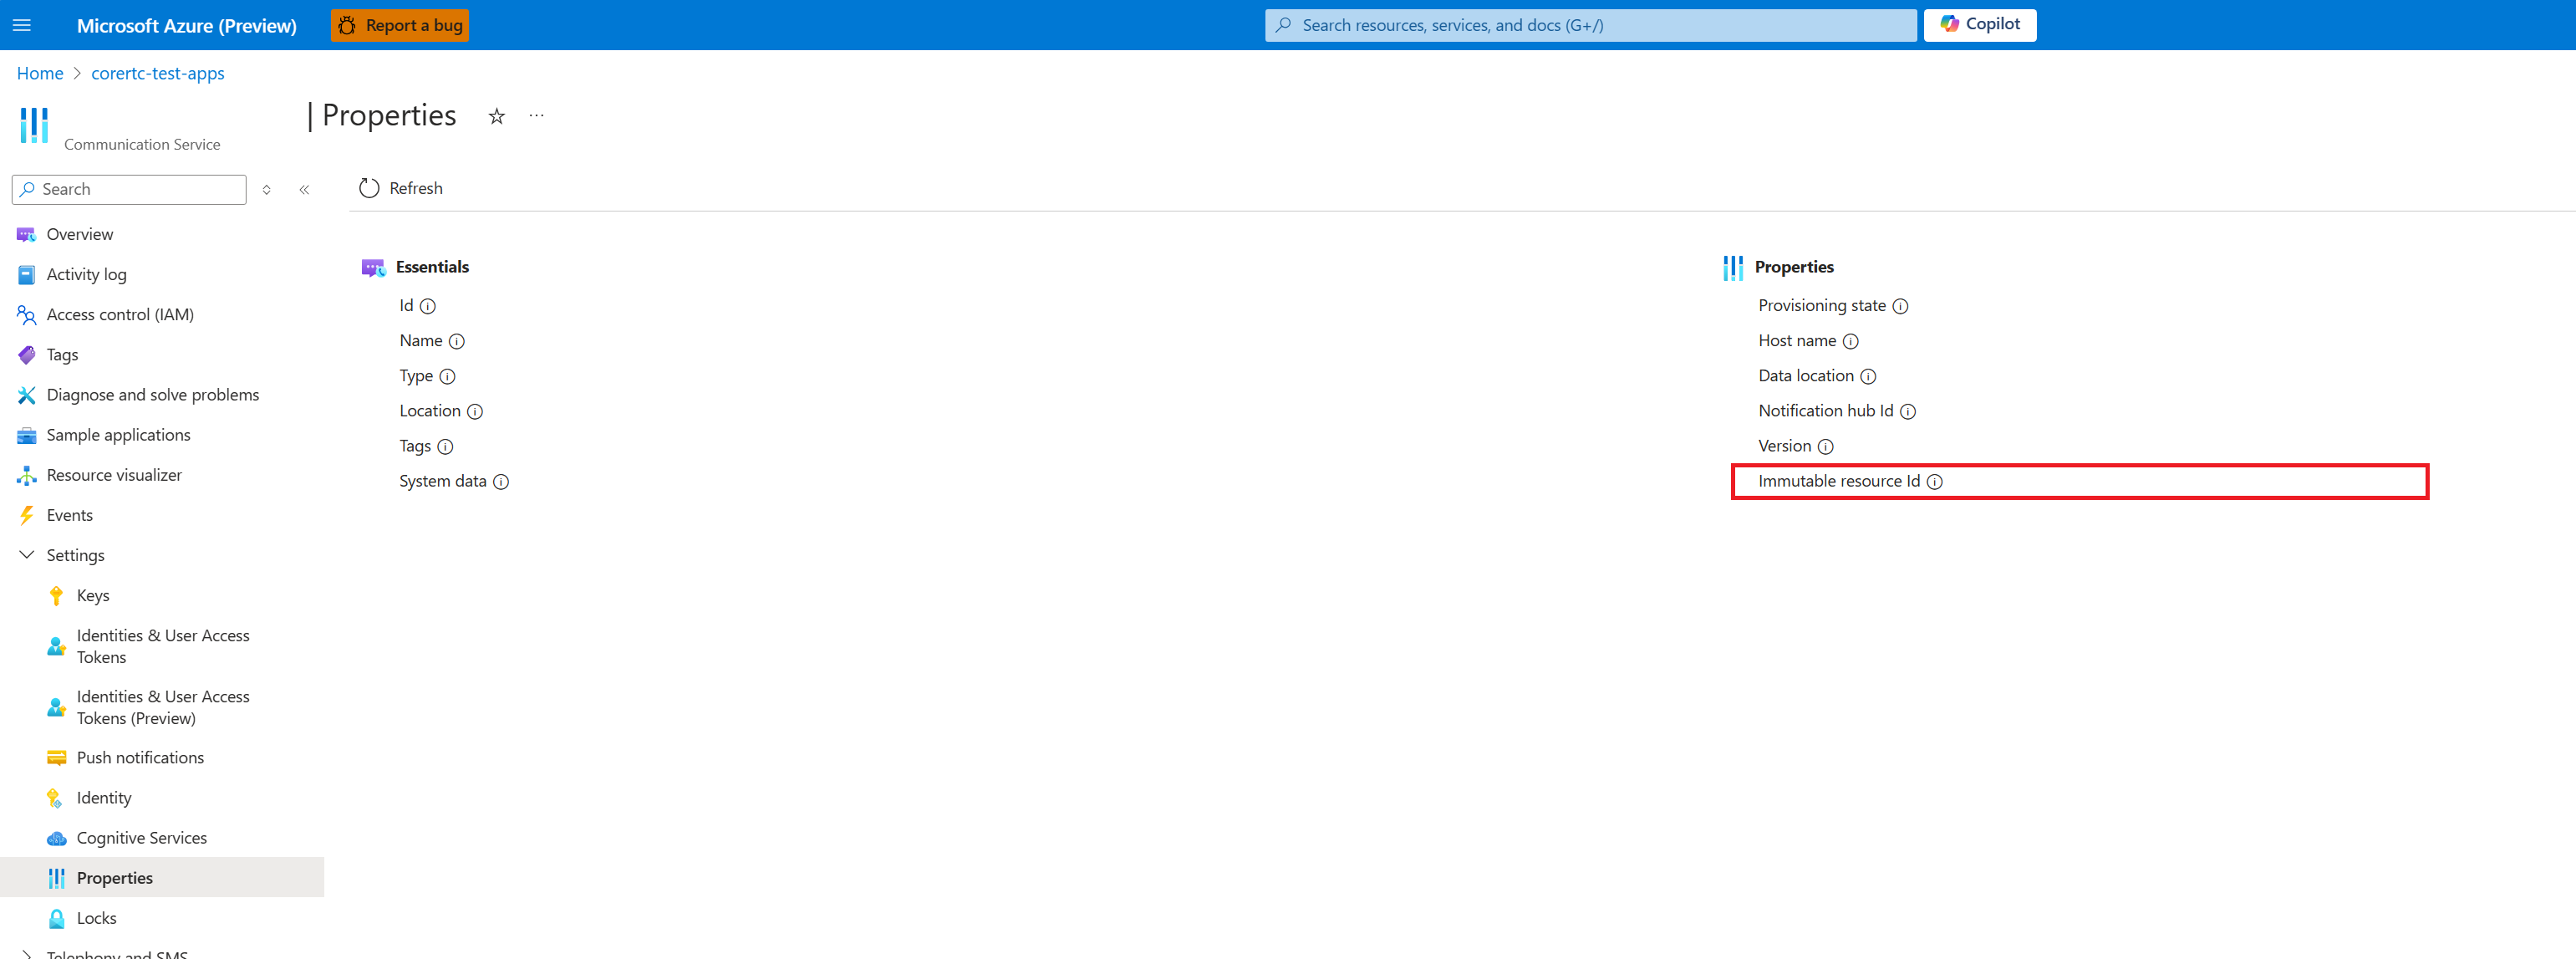
Task: Select Cognitive Services in sidebar
Action: 141,837
